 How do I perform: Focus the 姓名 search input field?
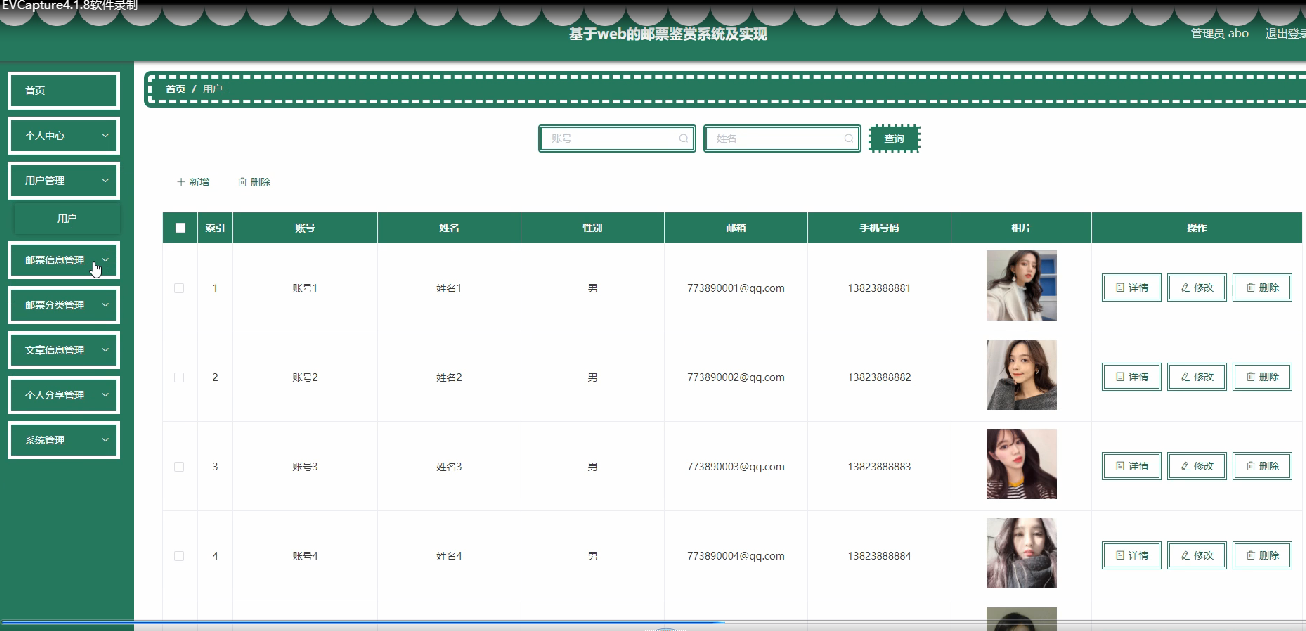point(782,139)
